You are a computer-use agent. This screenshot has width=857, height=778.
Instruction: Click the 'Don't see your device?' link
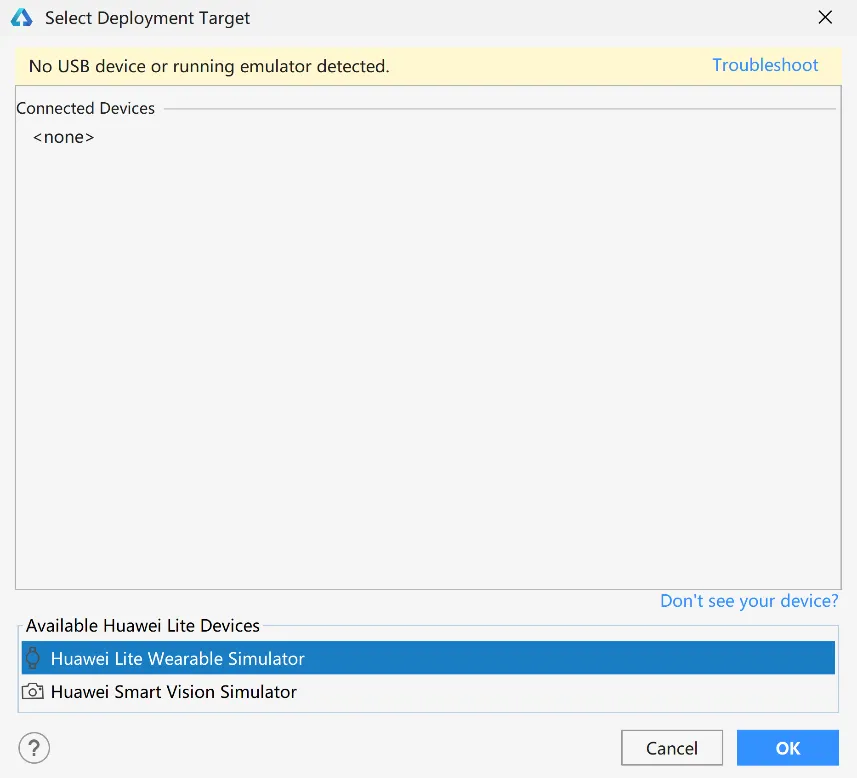coord(749,601)
